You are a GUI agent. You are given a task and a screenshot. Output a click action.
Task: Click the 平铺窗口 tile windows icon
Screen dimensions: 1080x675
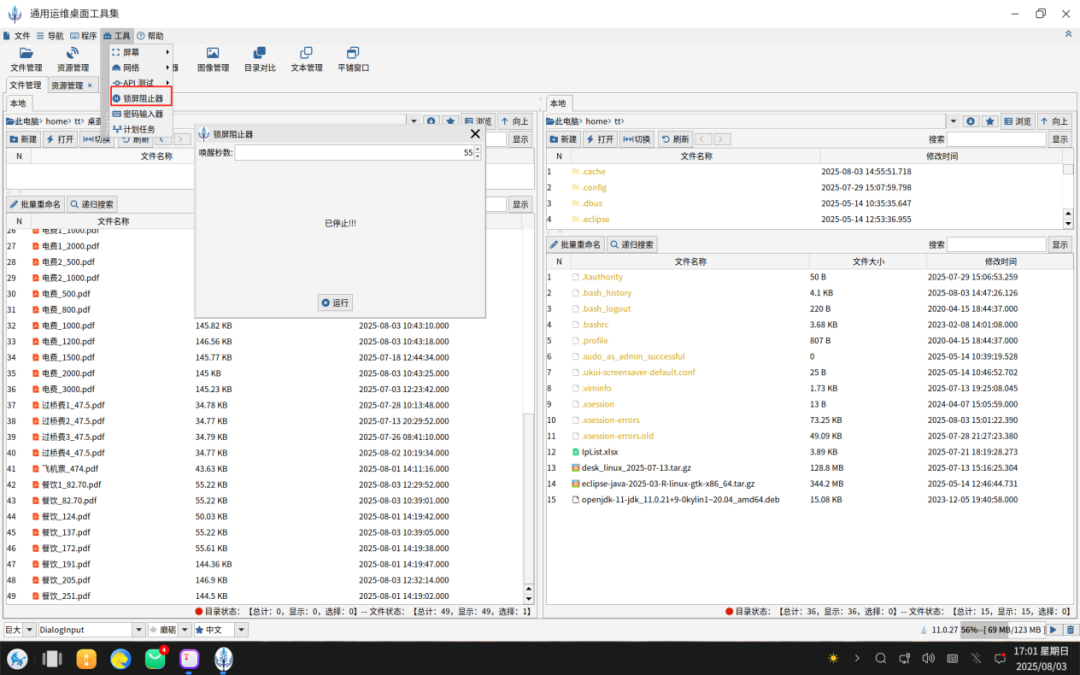point(353,59)
